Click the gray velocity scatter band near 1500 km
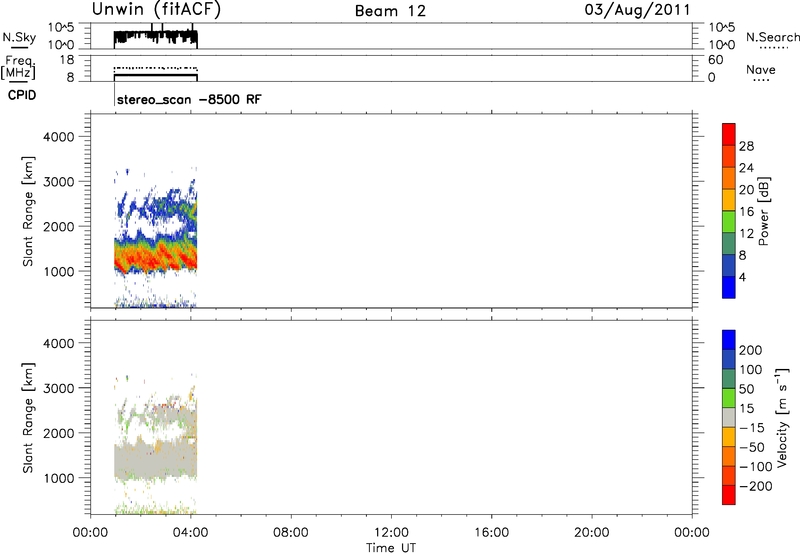 point(155,461)
